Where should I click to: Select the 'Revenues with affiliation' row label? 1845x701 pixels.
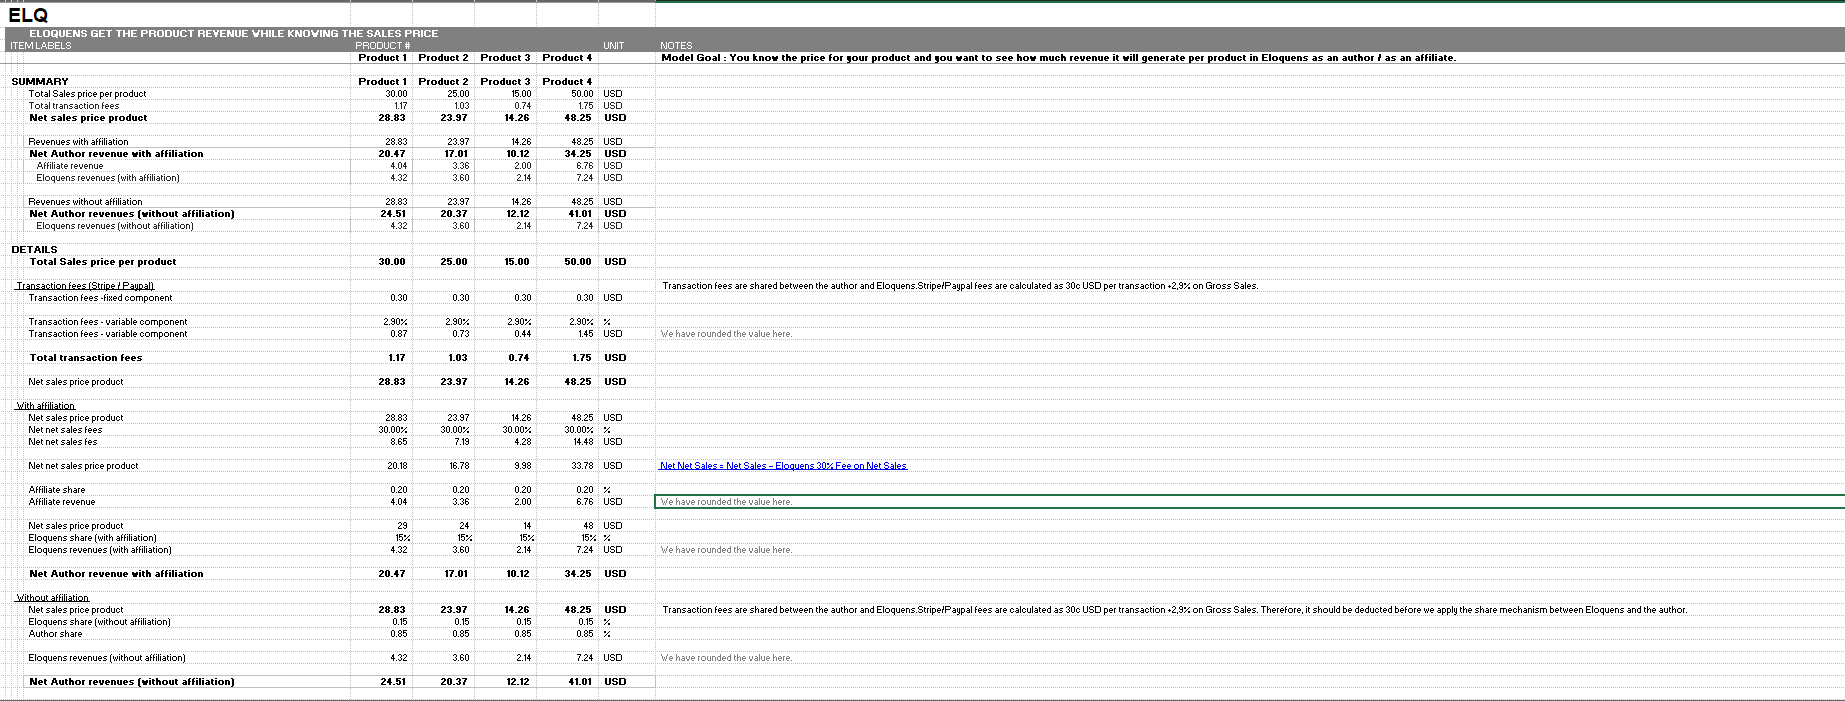79,142
